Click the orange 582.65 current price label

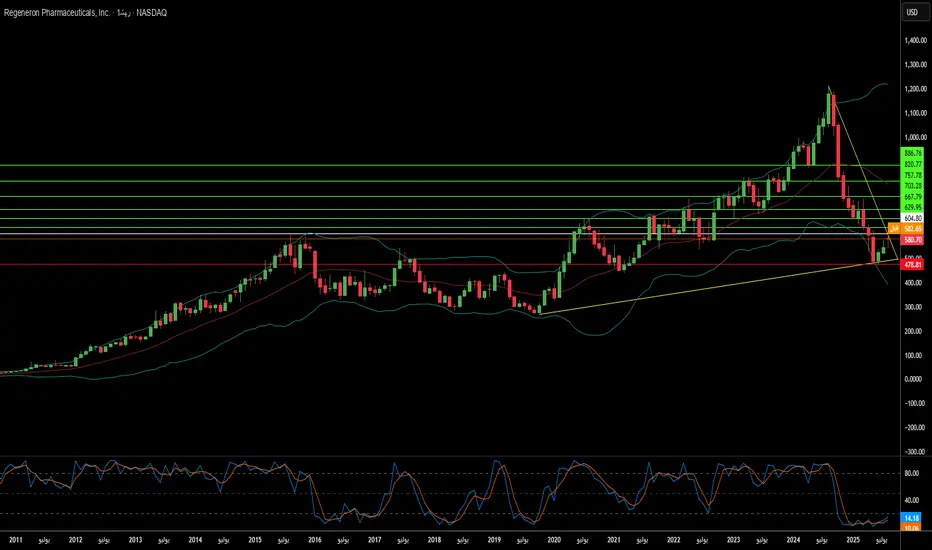[912, 229]
